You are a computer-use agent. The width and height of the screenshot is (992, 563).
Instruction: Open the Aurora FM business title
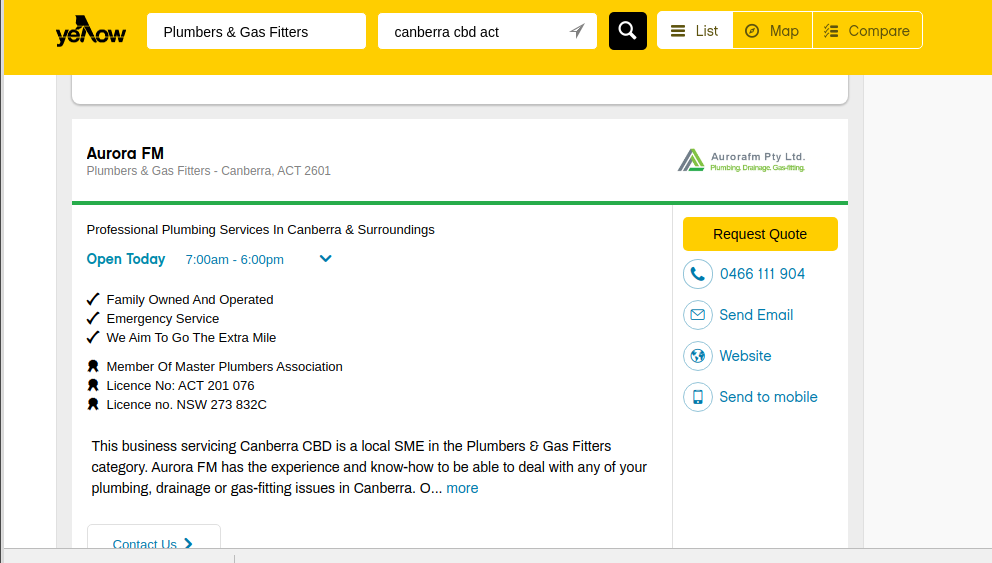(125, 153)
